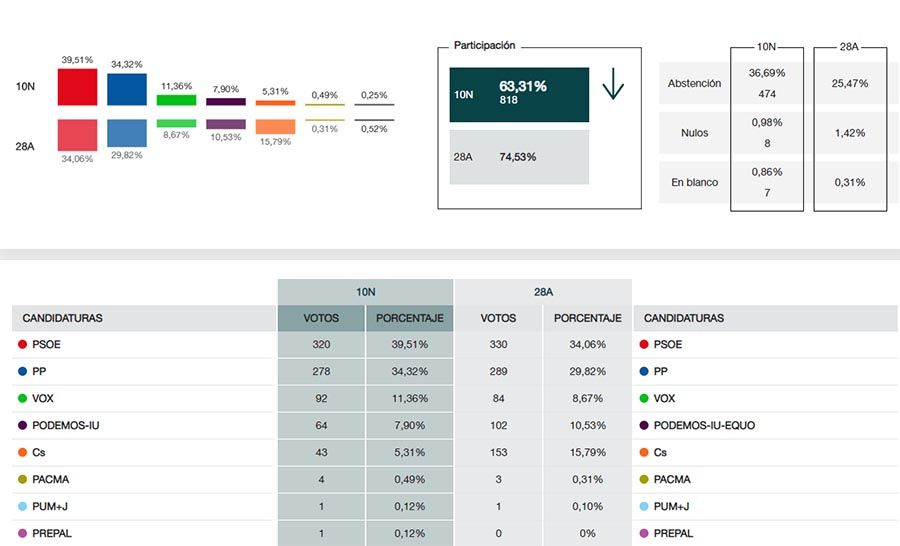The width and height of the screenshot is (900, 546).
Task: Click the PACMA olive dot in right list
Action: (x=643, y=479)
